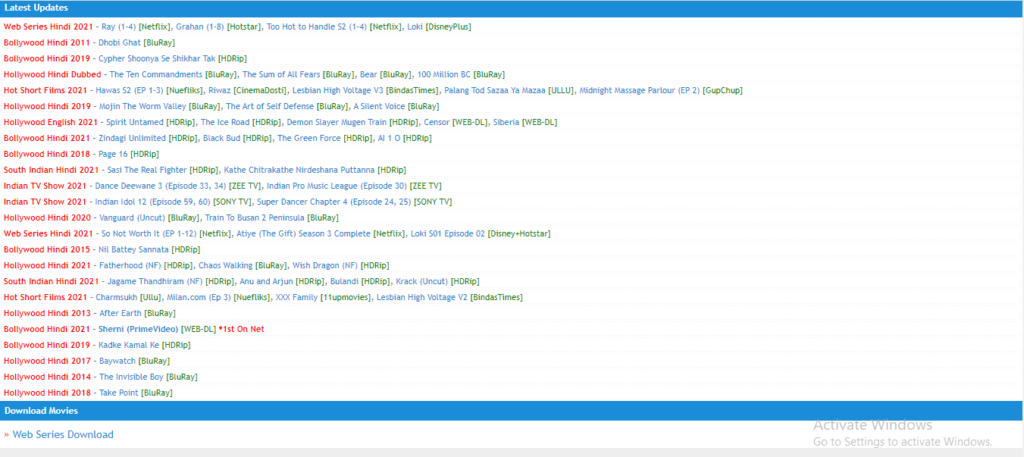
Task: Open Fatherhood (NF) link
Action: coord(131,265)
